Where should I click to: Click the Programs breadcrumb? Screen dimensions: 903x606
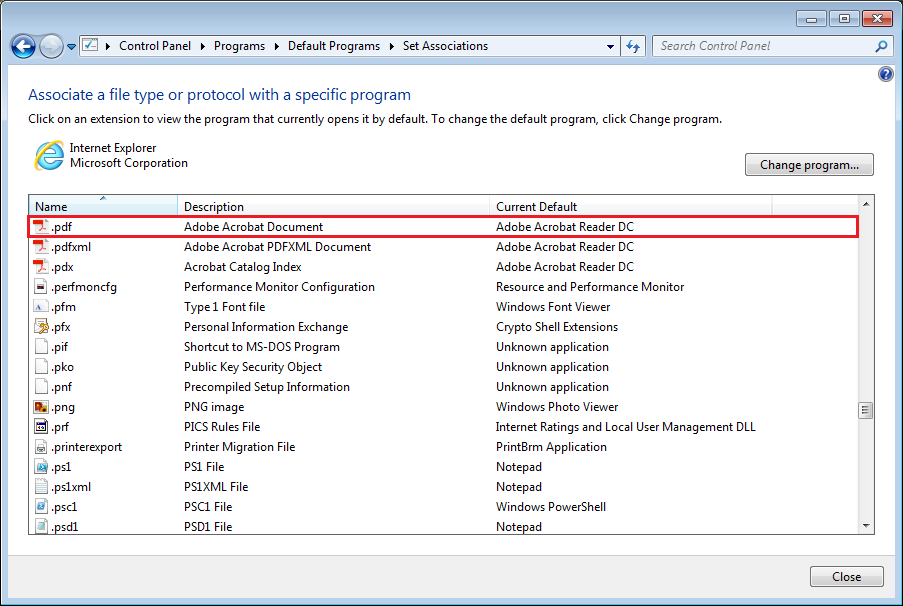coord(239,46)
